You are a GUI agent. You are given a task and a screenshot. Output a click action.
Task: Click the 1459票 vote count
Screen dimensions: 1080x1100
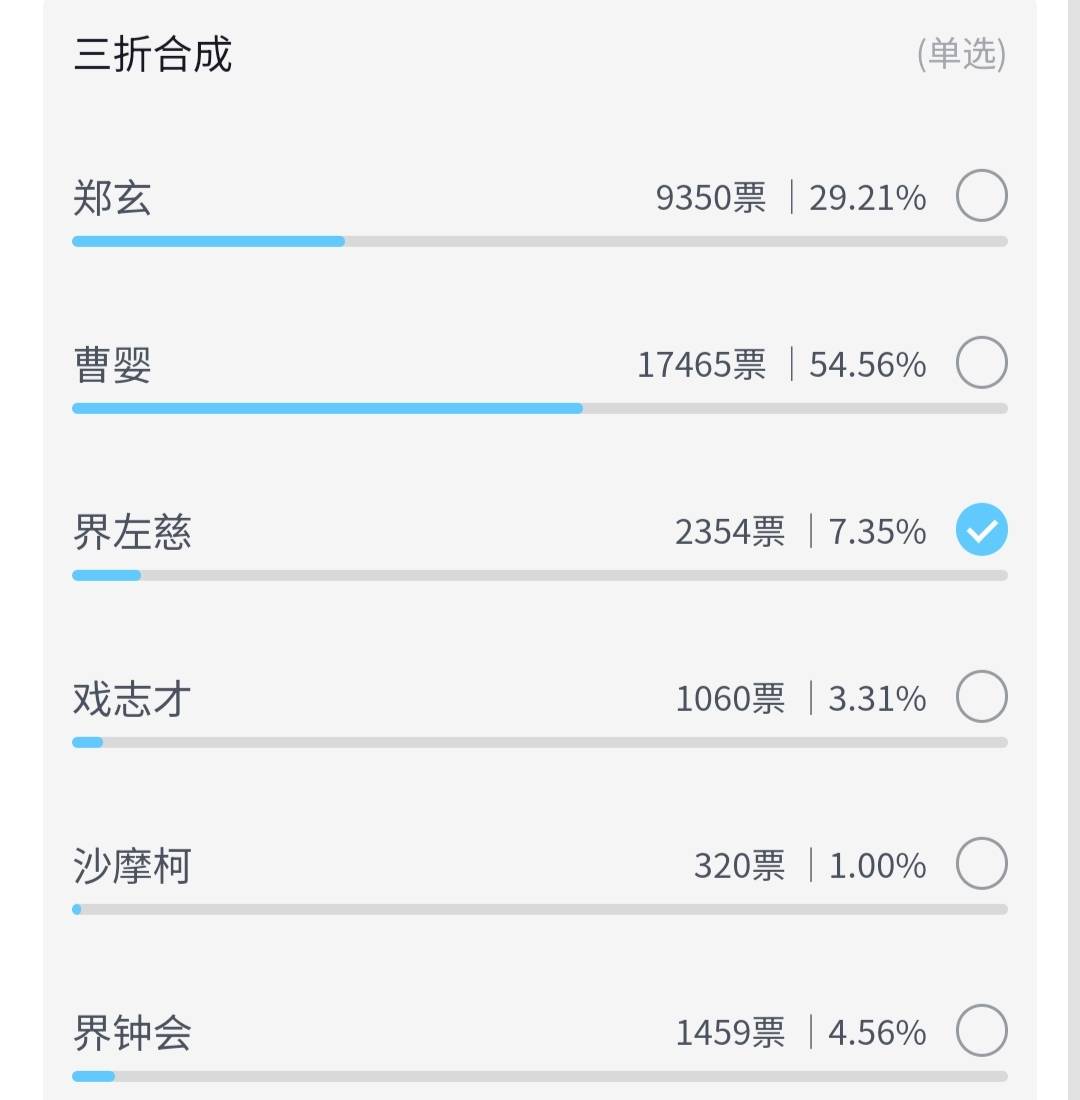(730, 1033)
